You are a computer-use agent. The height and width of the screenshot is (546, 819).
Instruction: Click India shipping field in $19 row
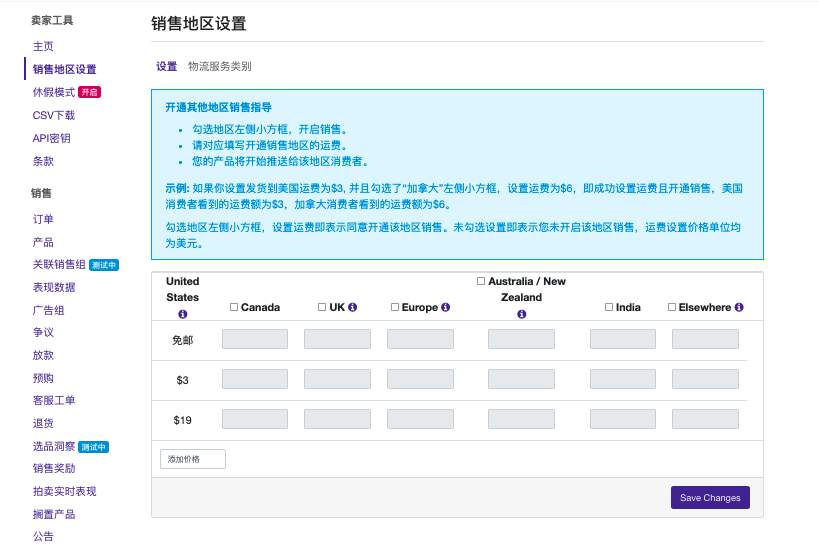coord(623,419)
